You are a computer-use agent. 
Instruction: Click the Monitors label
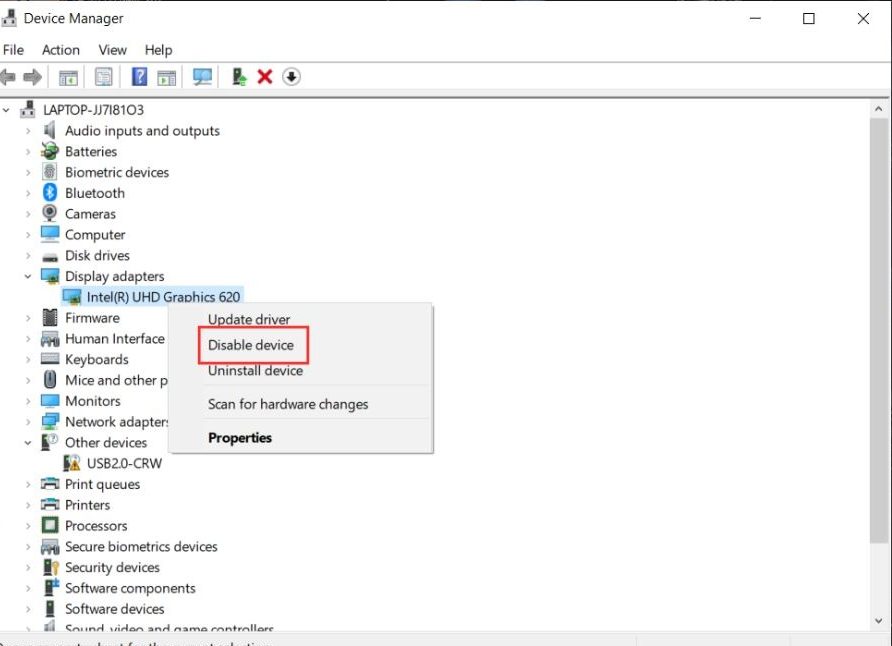(93, 401)
